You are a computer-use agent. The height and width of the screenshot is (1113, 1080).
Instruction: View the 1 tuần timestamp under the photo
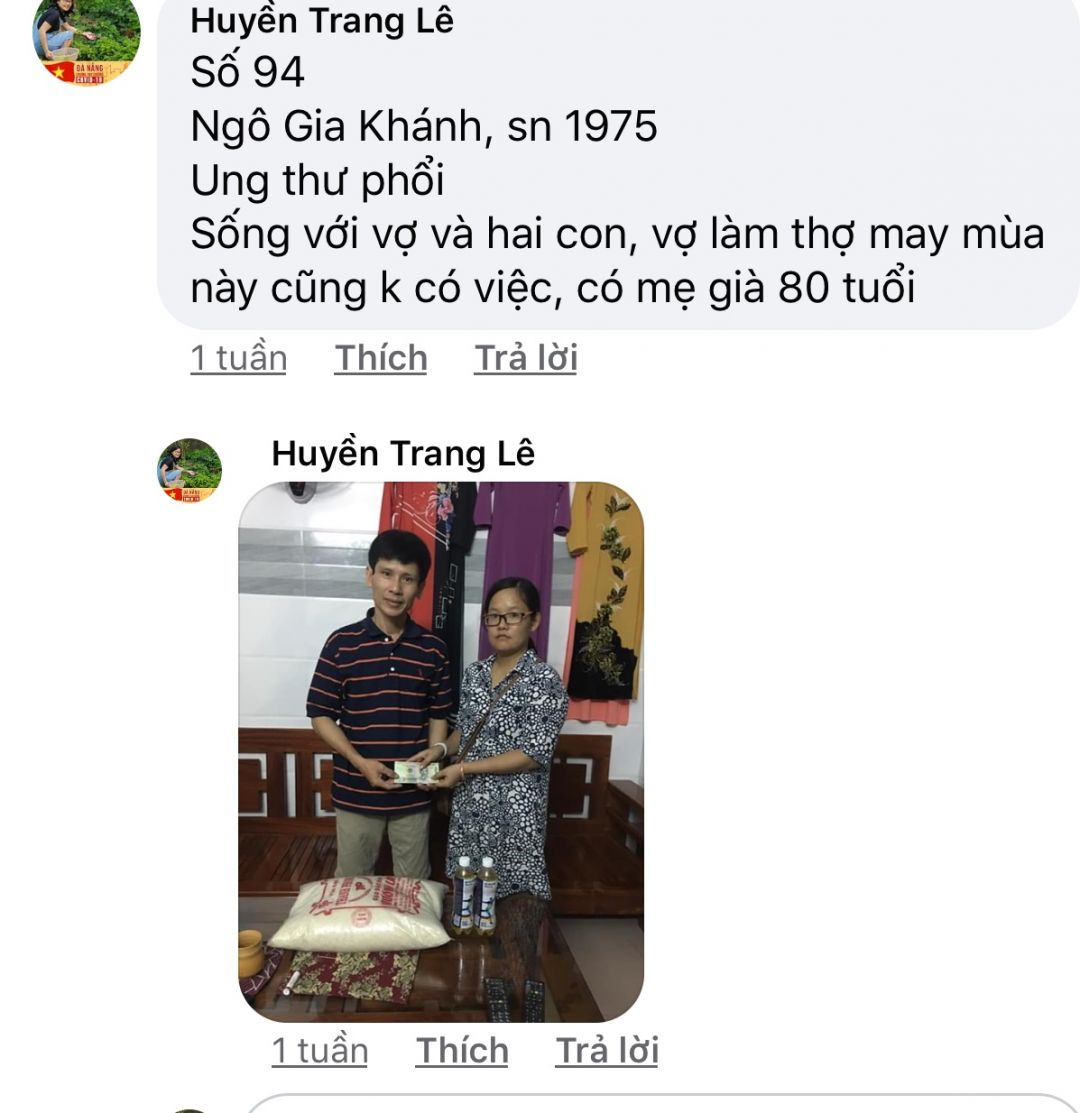tap(319, 1051)
